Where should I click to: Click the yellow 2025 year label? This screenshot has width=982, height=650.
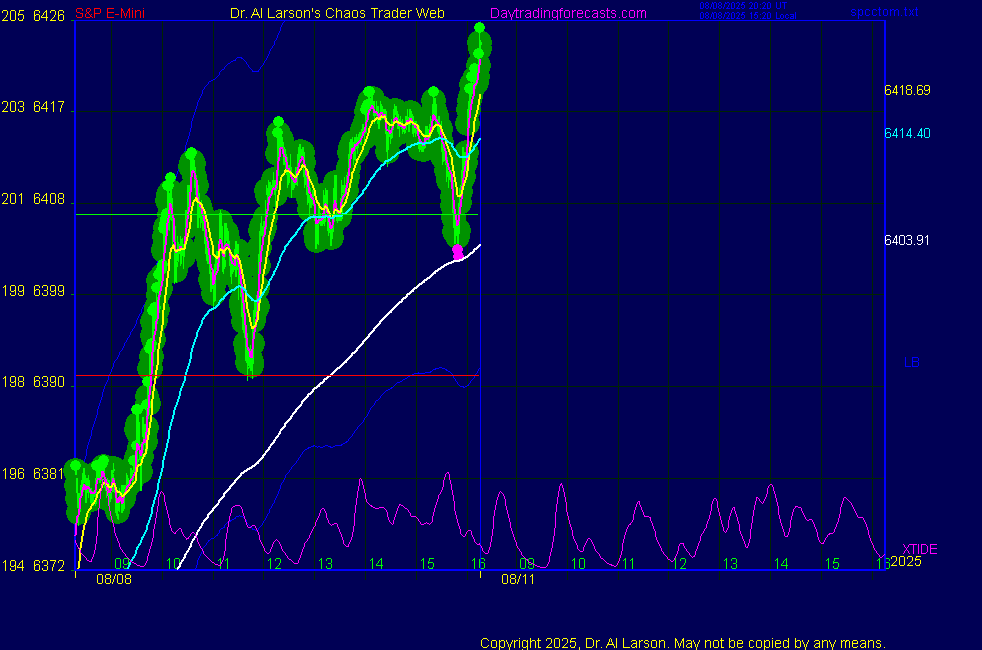(x=906, y=561)
